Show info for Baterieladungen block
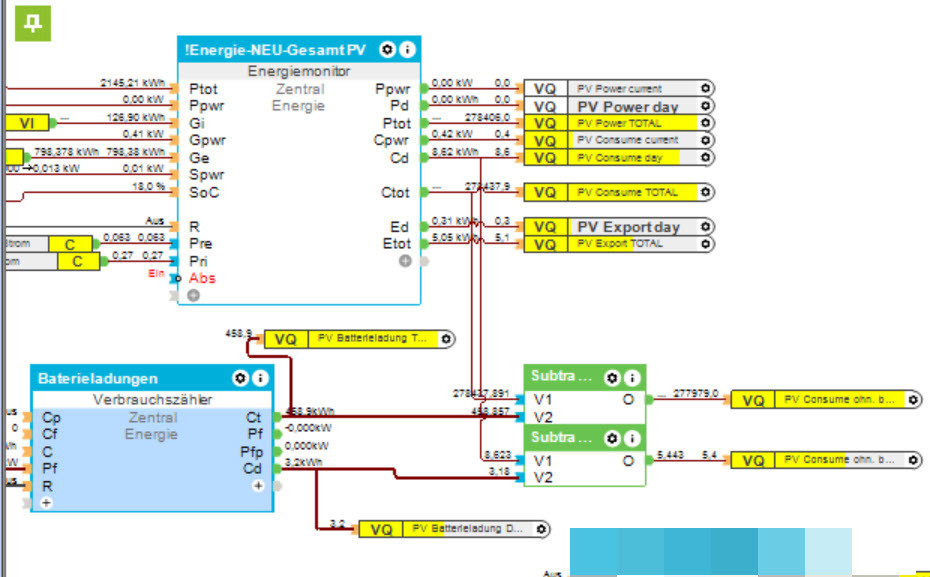This screenshot has height=577, width=930. tap(260, 378)
